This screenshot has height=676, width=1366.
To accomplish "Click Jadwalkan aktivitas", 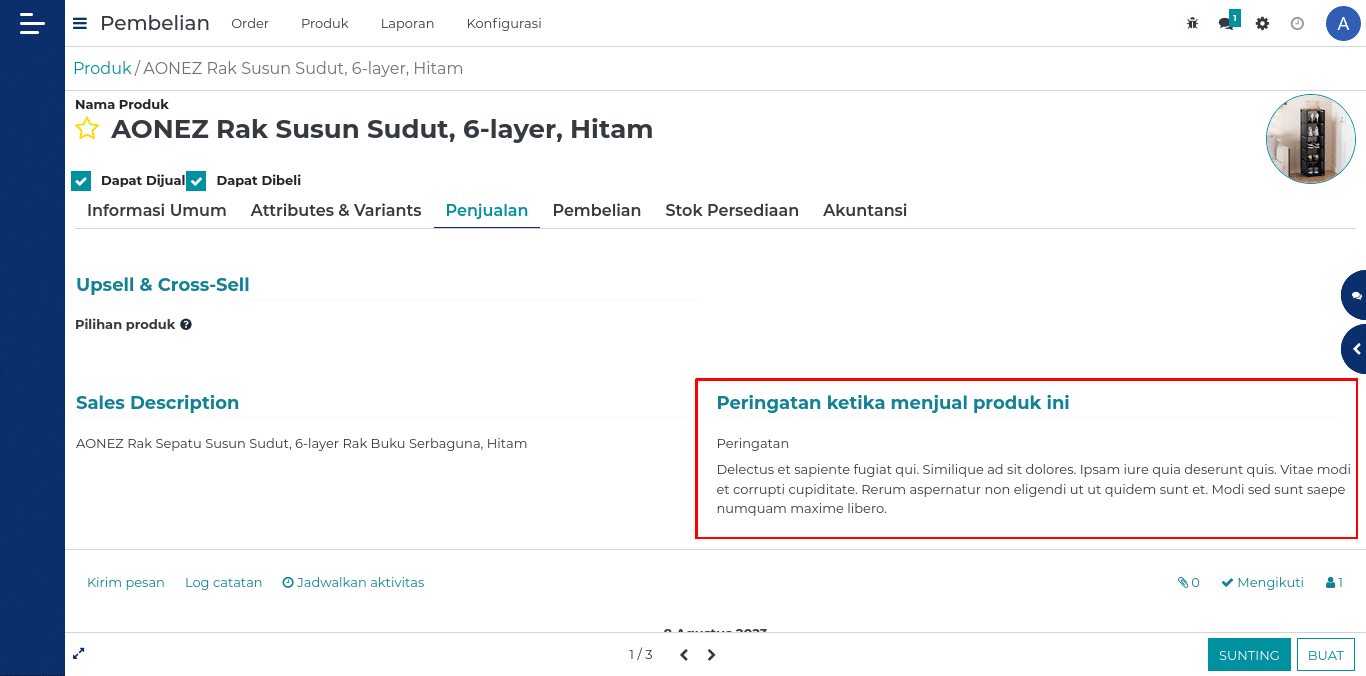I will click(353, 583).
